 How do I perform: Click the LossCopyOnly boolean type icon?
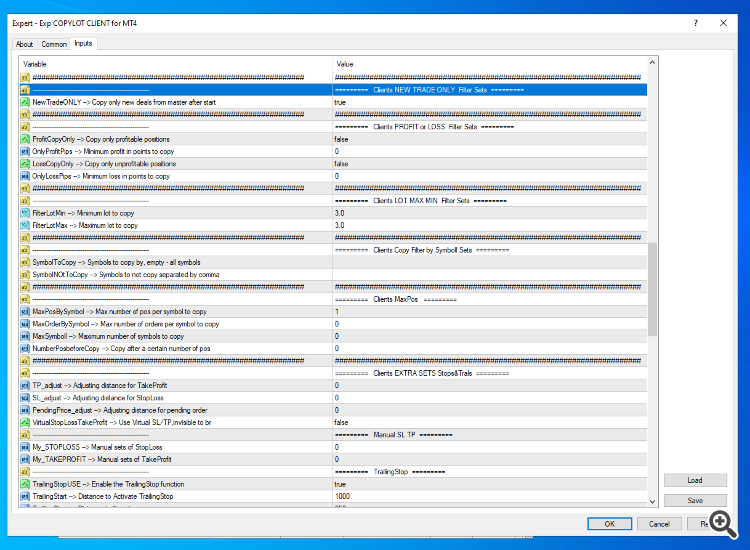[x=25, y=164]
